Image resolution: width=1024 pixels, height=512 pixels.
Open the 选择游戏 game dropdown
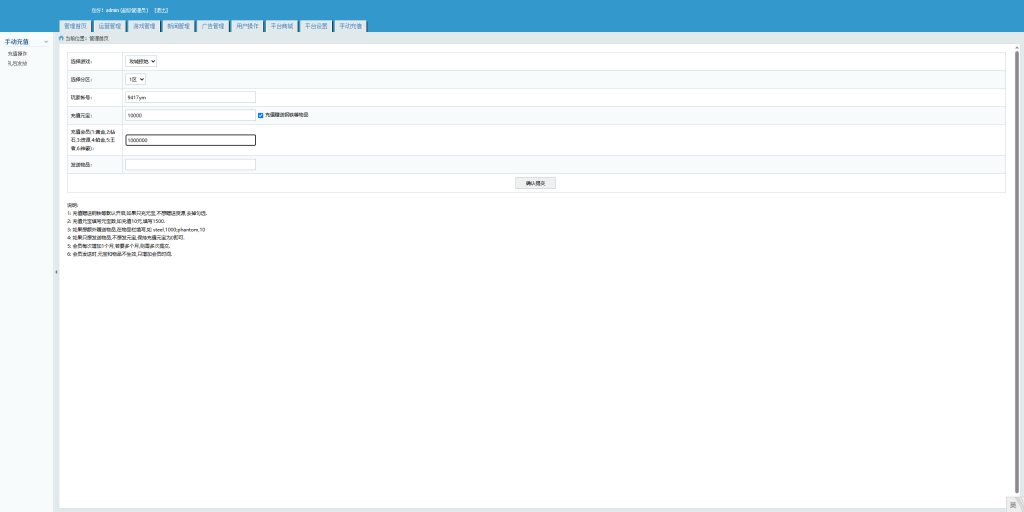click(x=141, y=61)
